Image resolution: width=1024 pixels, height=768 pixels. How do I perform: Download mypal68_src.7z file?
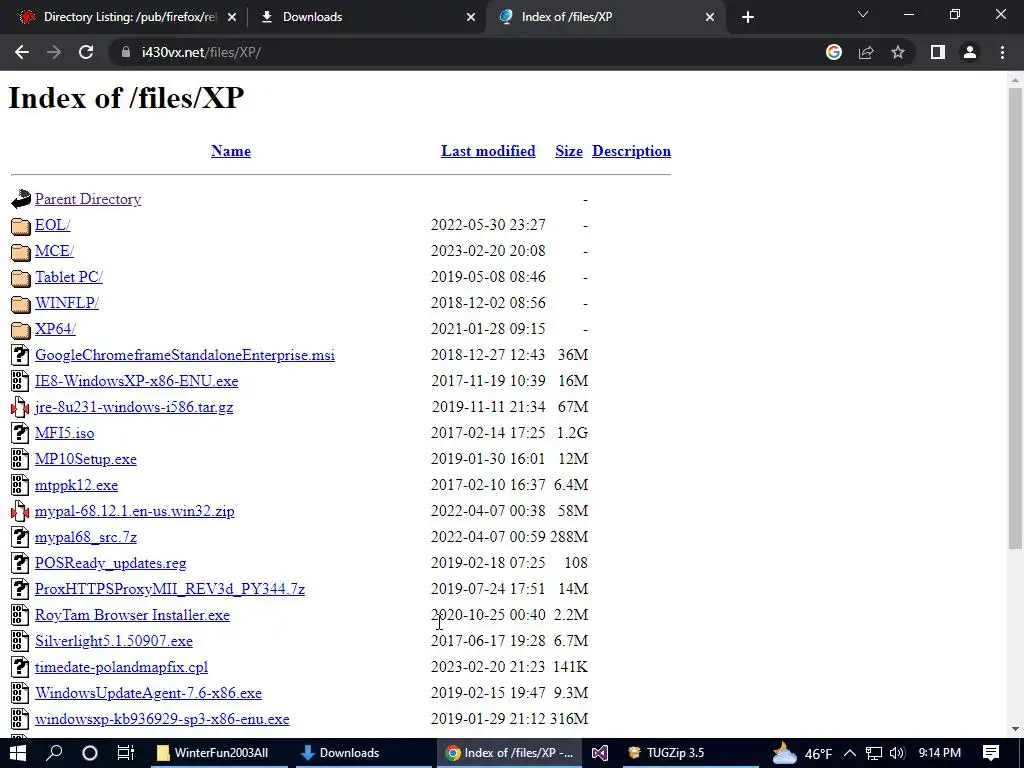86,537
